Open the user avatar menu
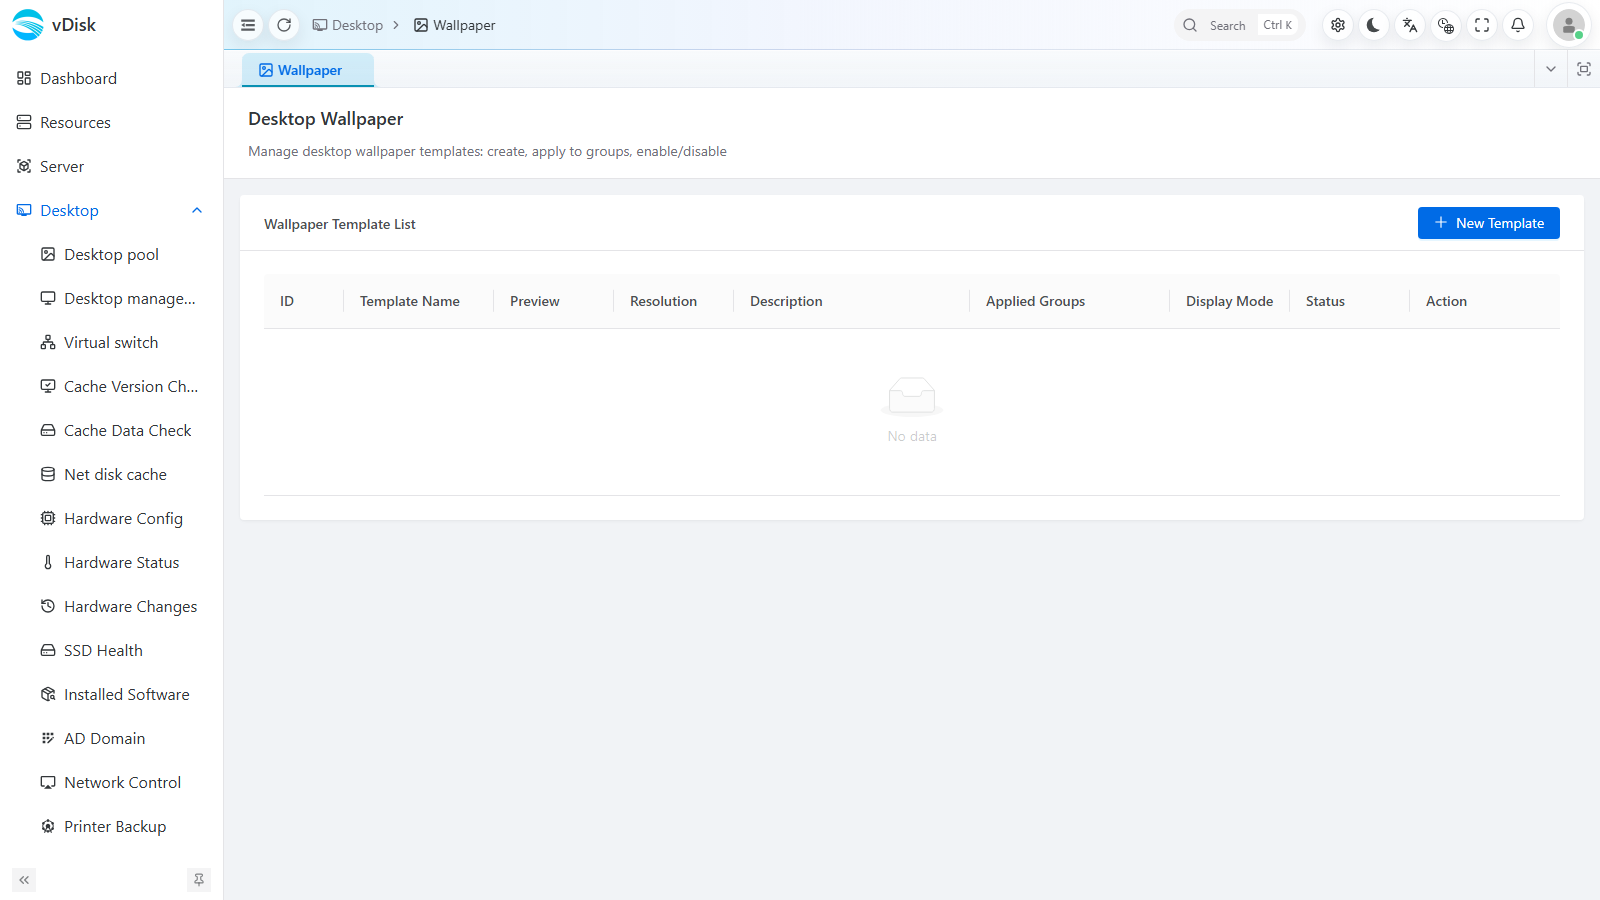1600x900 pixels. [1569, 25]
